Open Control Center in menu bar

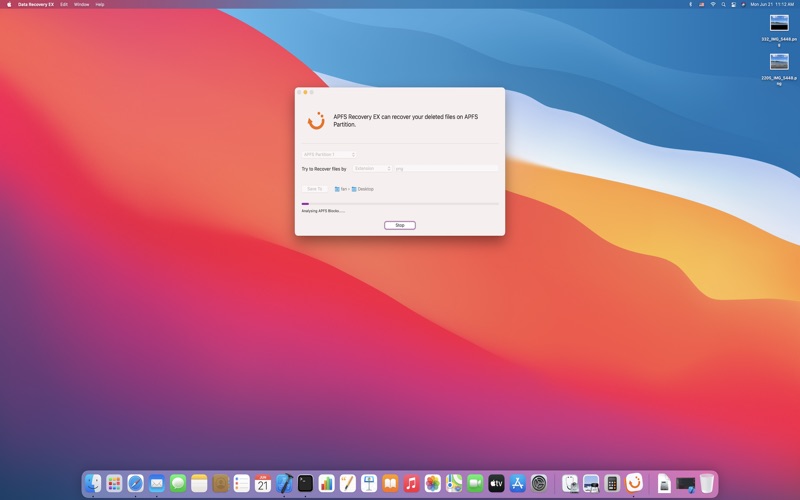click(x=733, y=4)
